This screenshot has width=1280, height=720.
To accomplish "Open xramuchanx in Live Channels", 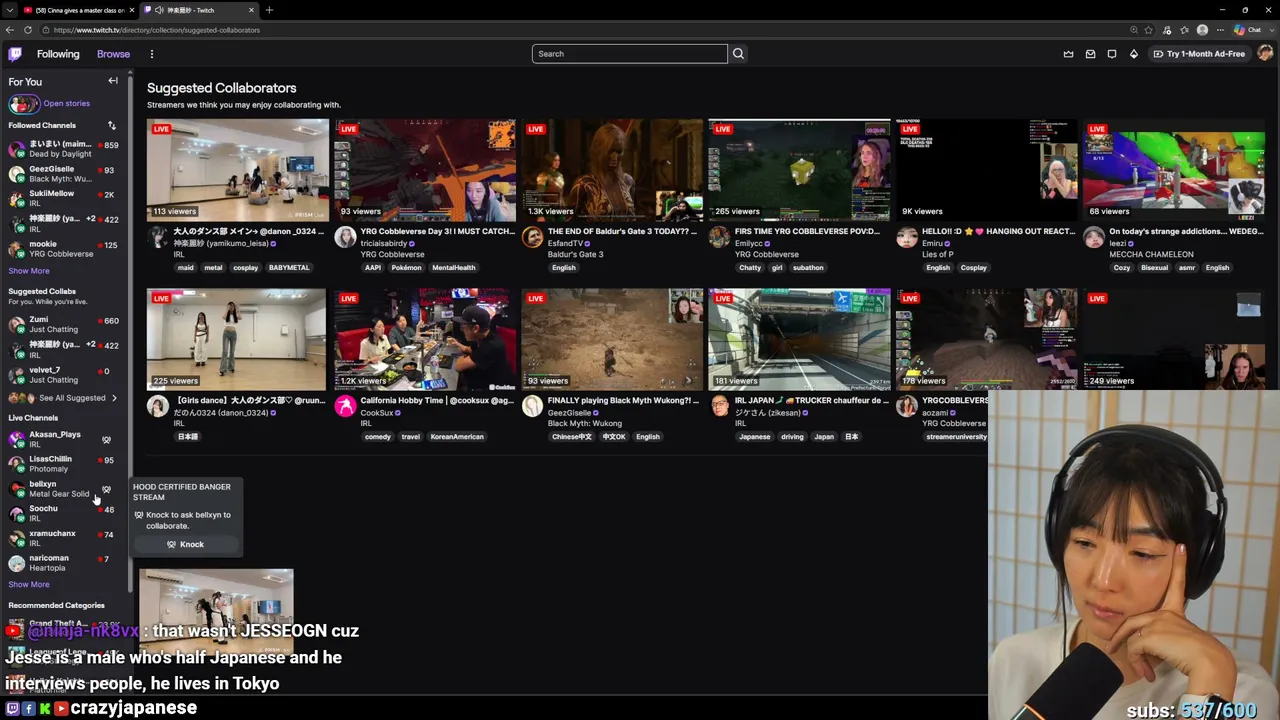I will coord(63,538).
